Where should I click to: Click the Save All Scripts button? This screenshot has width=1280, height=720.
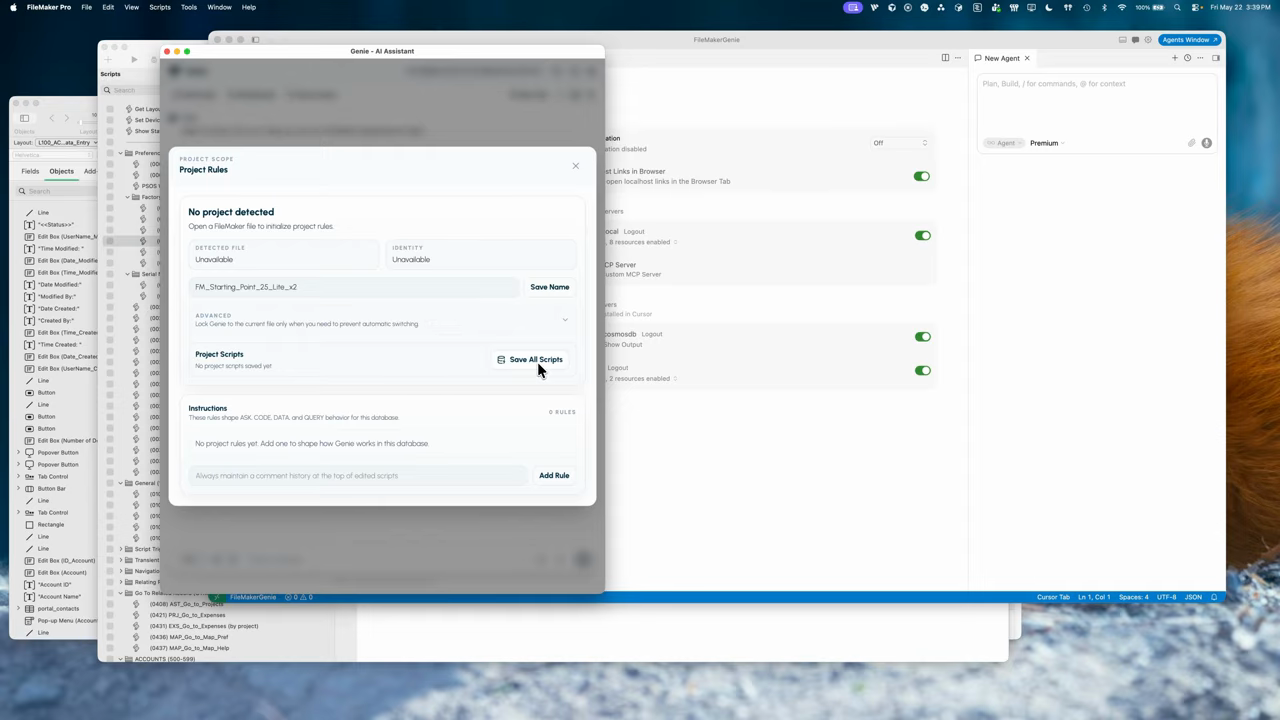[530, 360]
